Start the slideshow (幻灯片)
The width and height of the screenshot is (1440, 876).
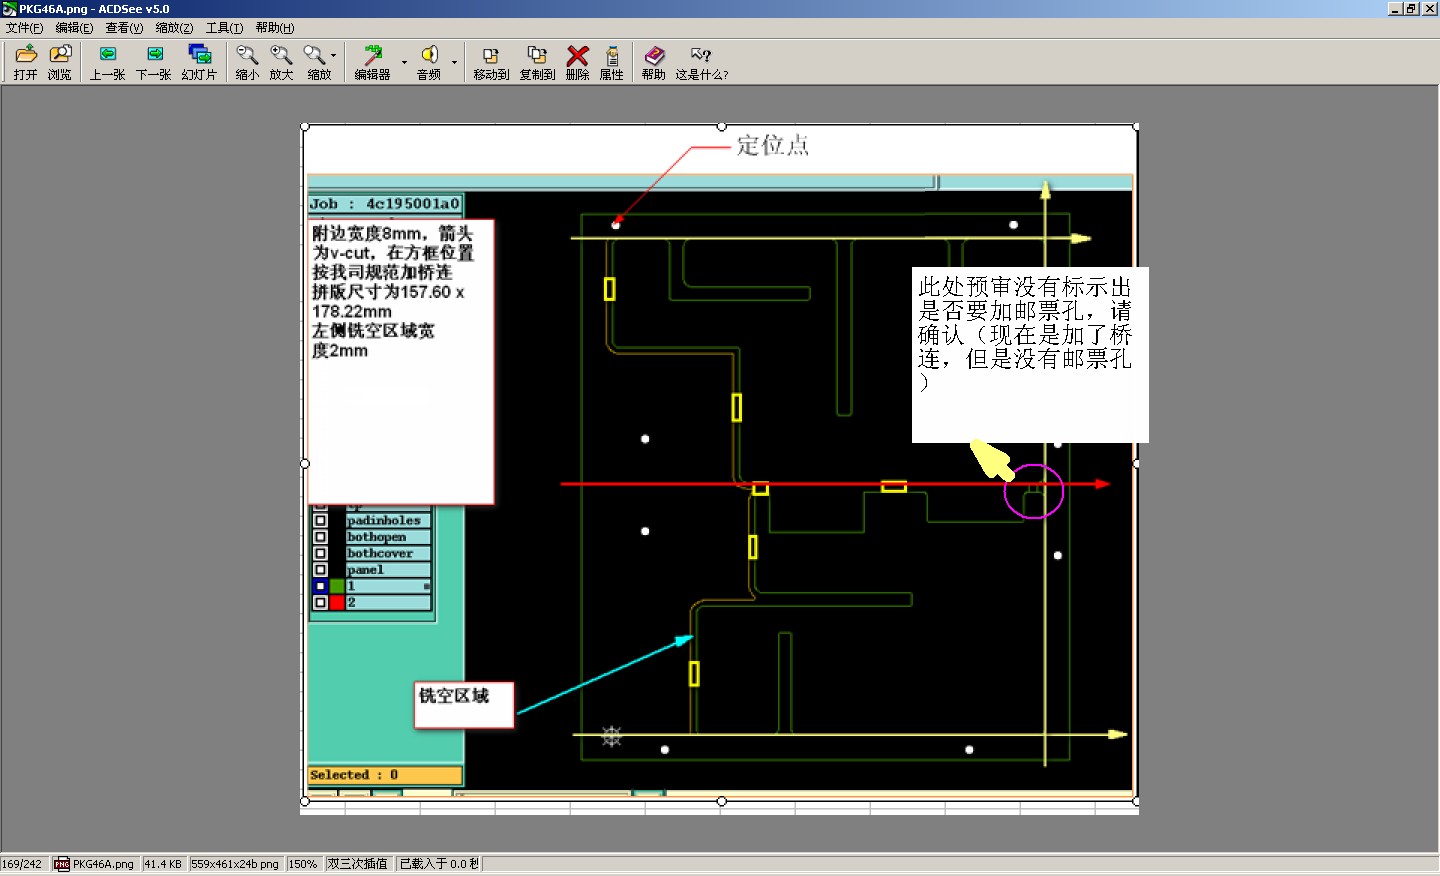[199, 61]
